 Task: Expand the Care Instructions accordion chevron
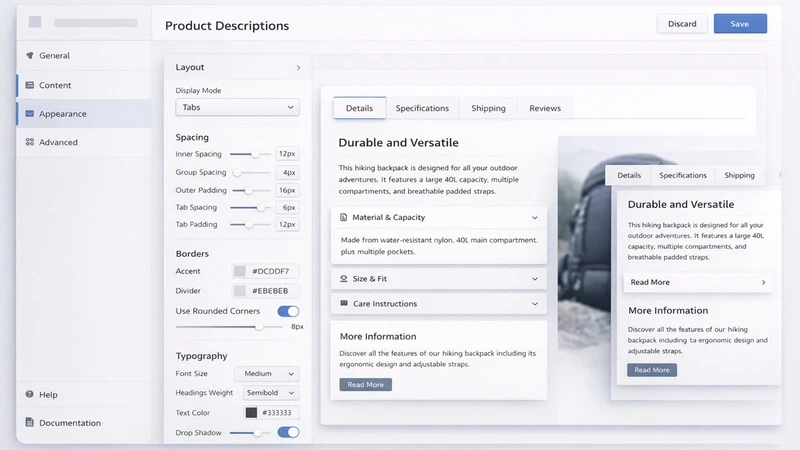[x=535, y=304]
